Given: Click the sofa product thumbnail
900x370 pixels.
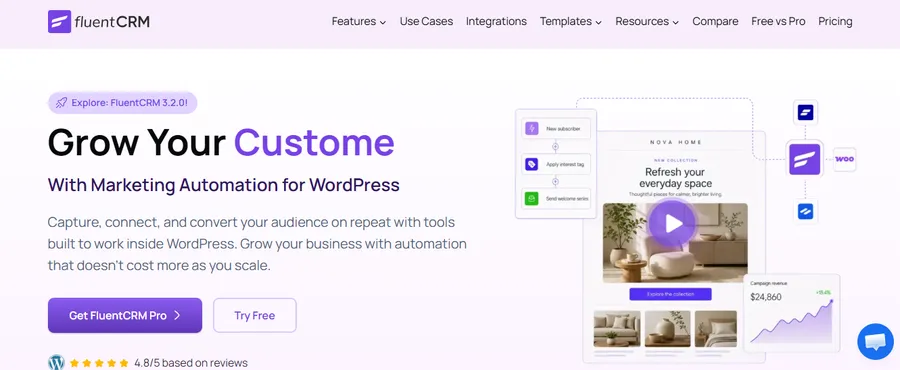Looking at the screenshot, I should tap(616, 329).
